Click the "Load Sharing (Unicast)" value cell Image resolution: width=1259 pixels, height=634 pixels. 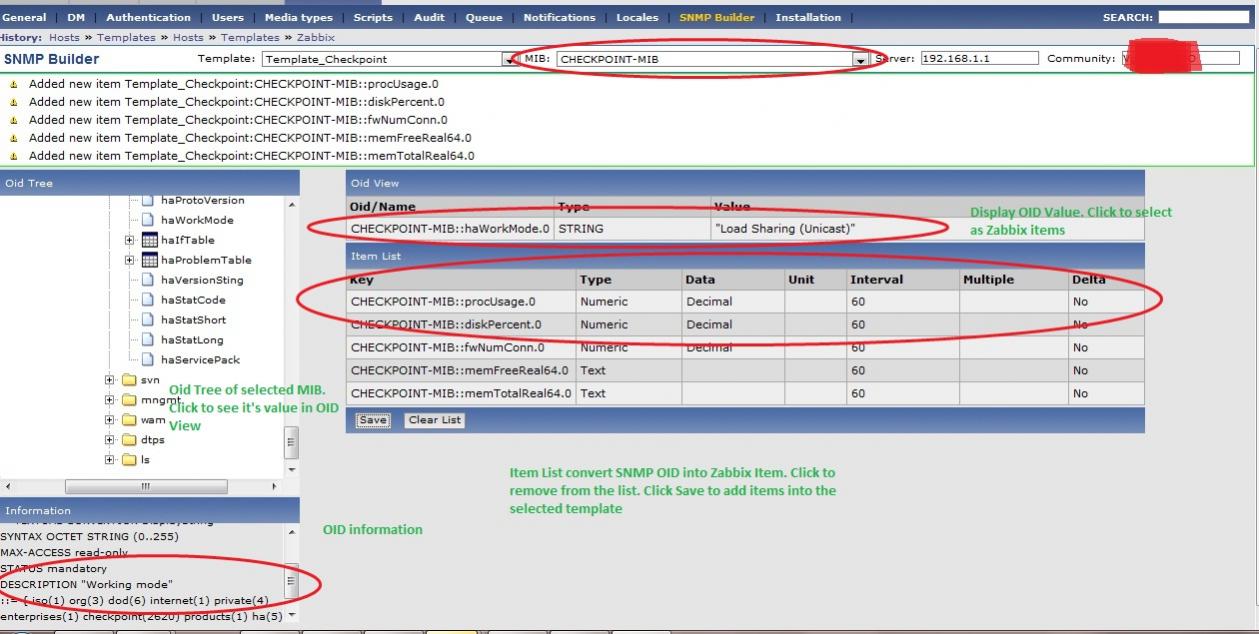tap(785, 229)
